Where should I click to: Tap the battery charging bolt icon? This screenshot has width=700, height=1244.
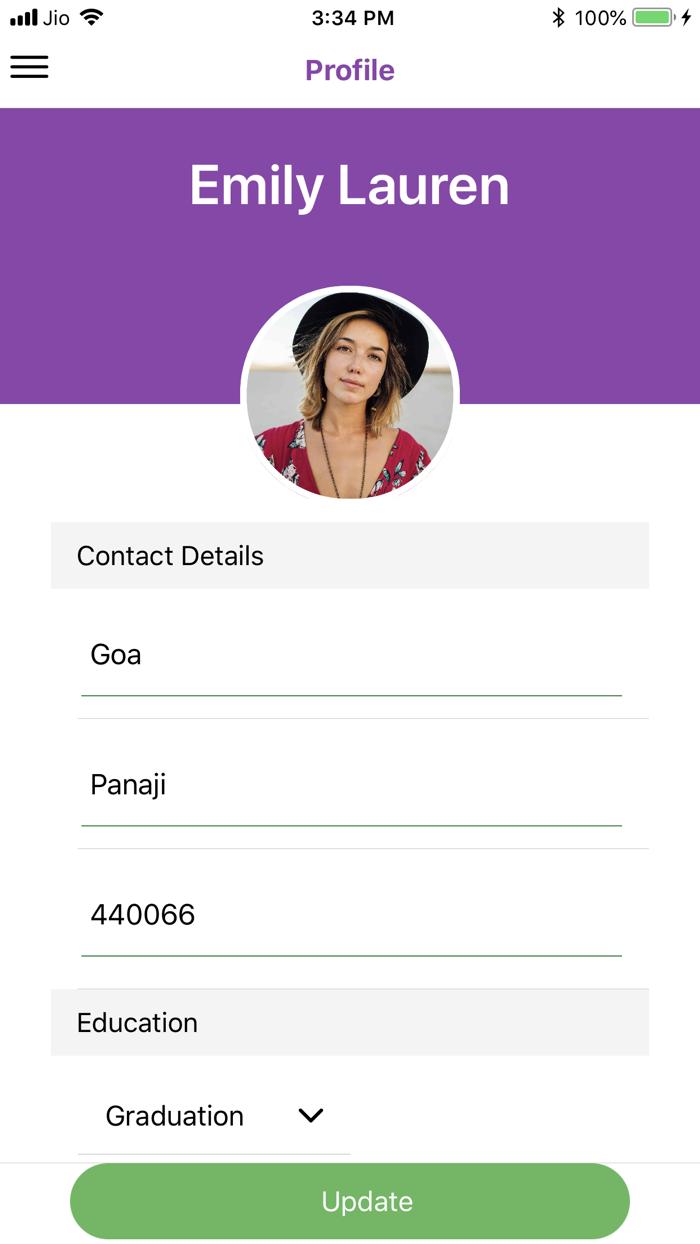(686, 18)
